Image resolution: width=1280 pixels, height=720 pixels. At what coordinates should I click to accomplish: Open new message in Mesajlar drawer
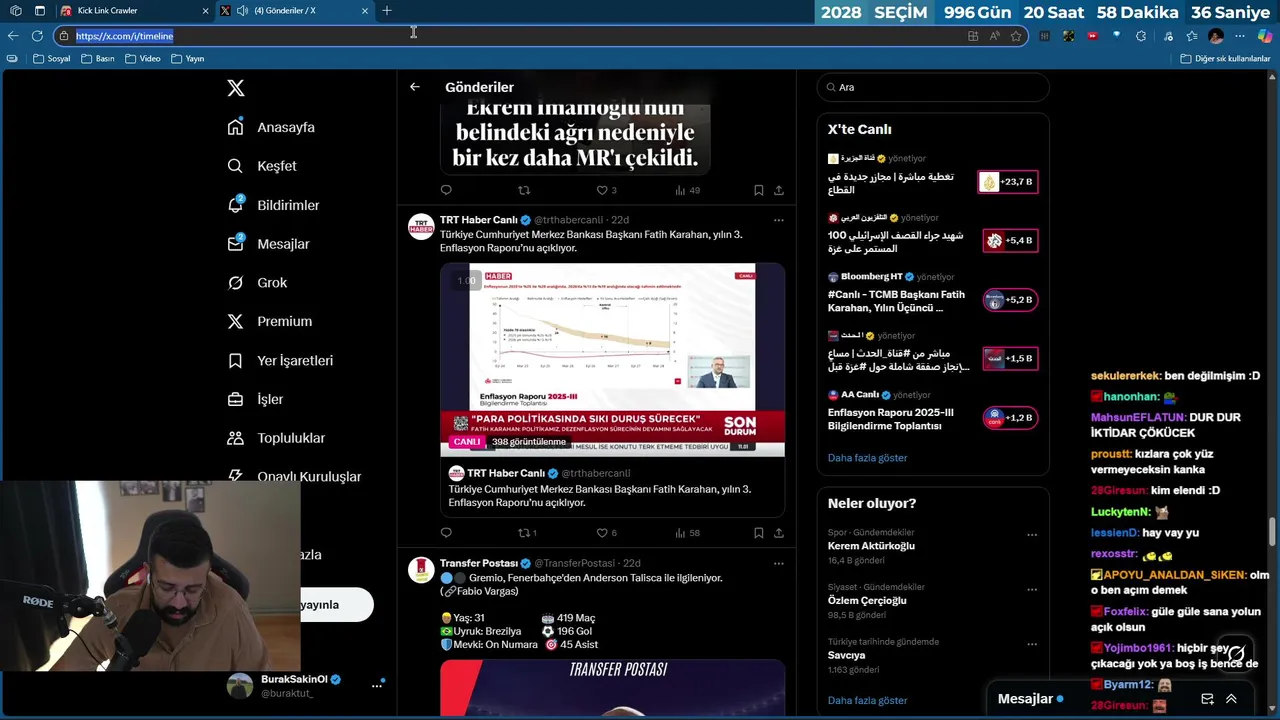(x=1207, y=699)
